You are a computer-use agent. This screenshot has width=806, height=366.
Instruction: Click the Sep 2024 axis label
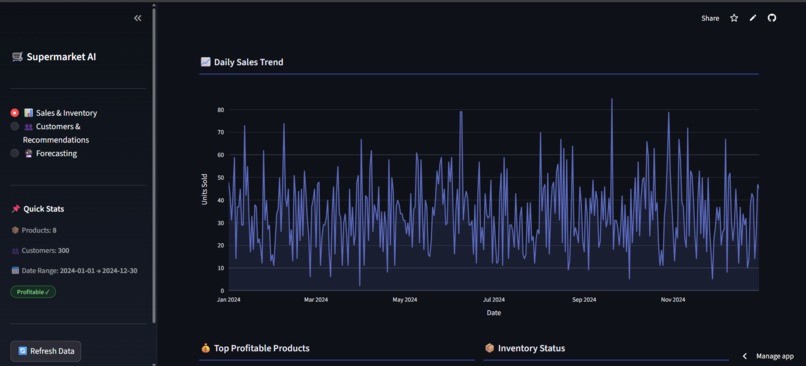[x=584, y=300]
